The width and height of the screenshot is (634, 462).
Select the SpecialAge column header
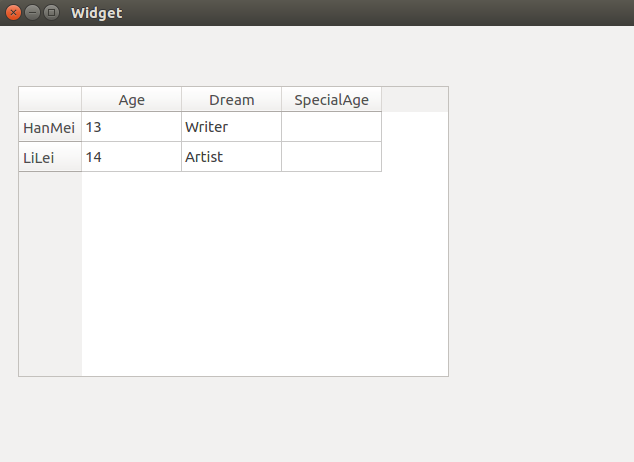click(x=331, y=99)
